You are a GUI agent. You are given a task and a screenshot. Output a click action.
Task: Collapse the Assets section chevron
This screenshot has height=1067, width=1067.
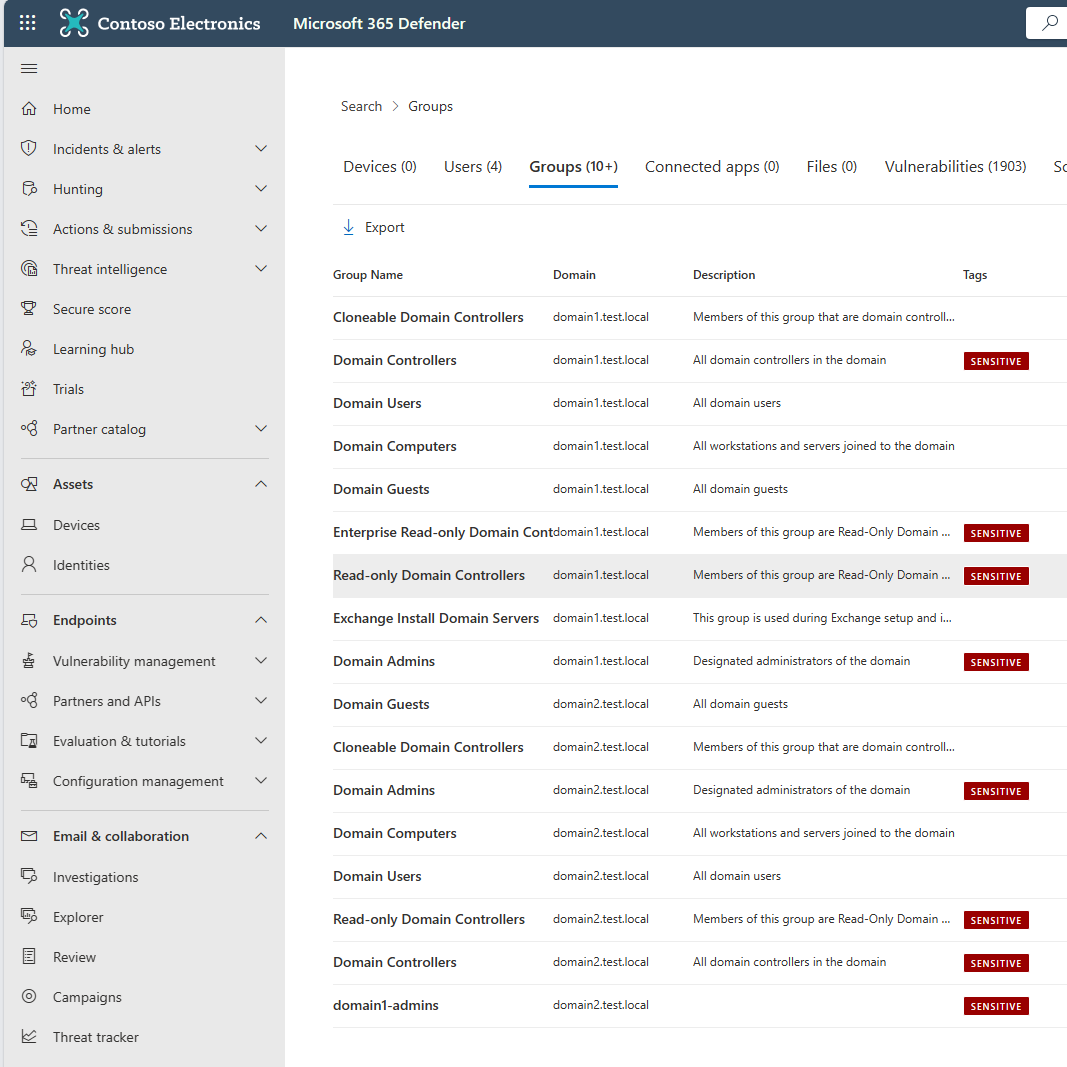coord(261,484)
